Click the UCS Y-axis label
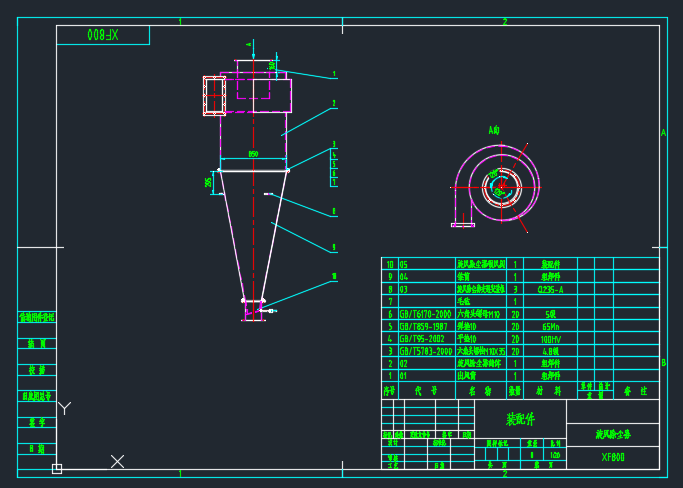The height and width of the screenshot is (488, 683). 64,408
